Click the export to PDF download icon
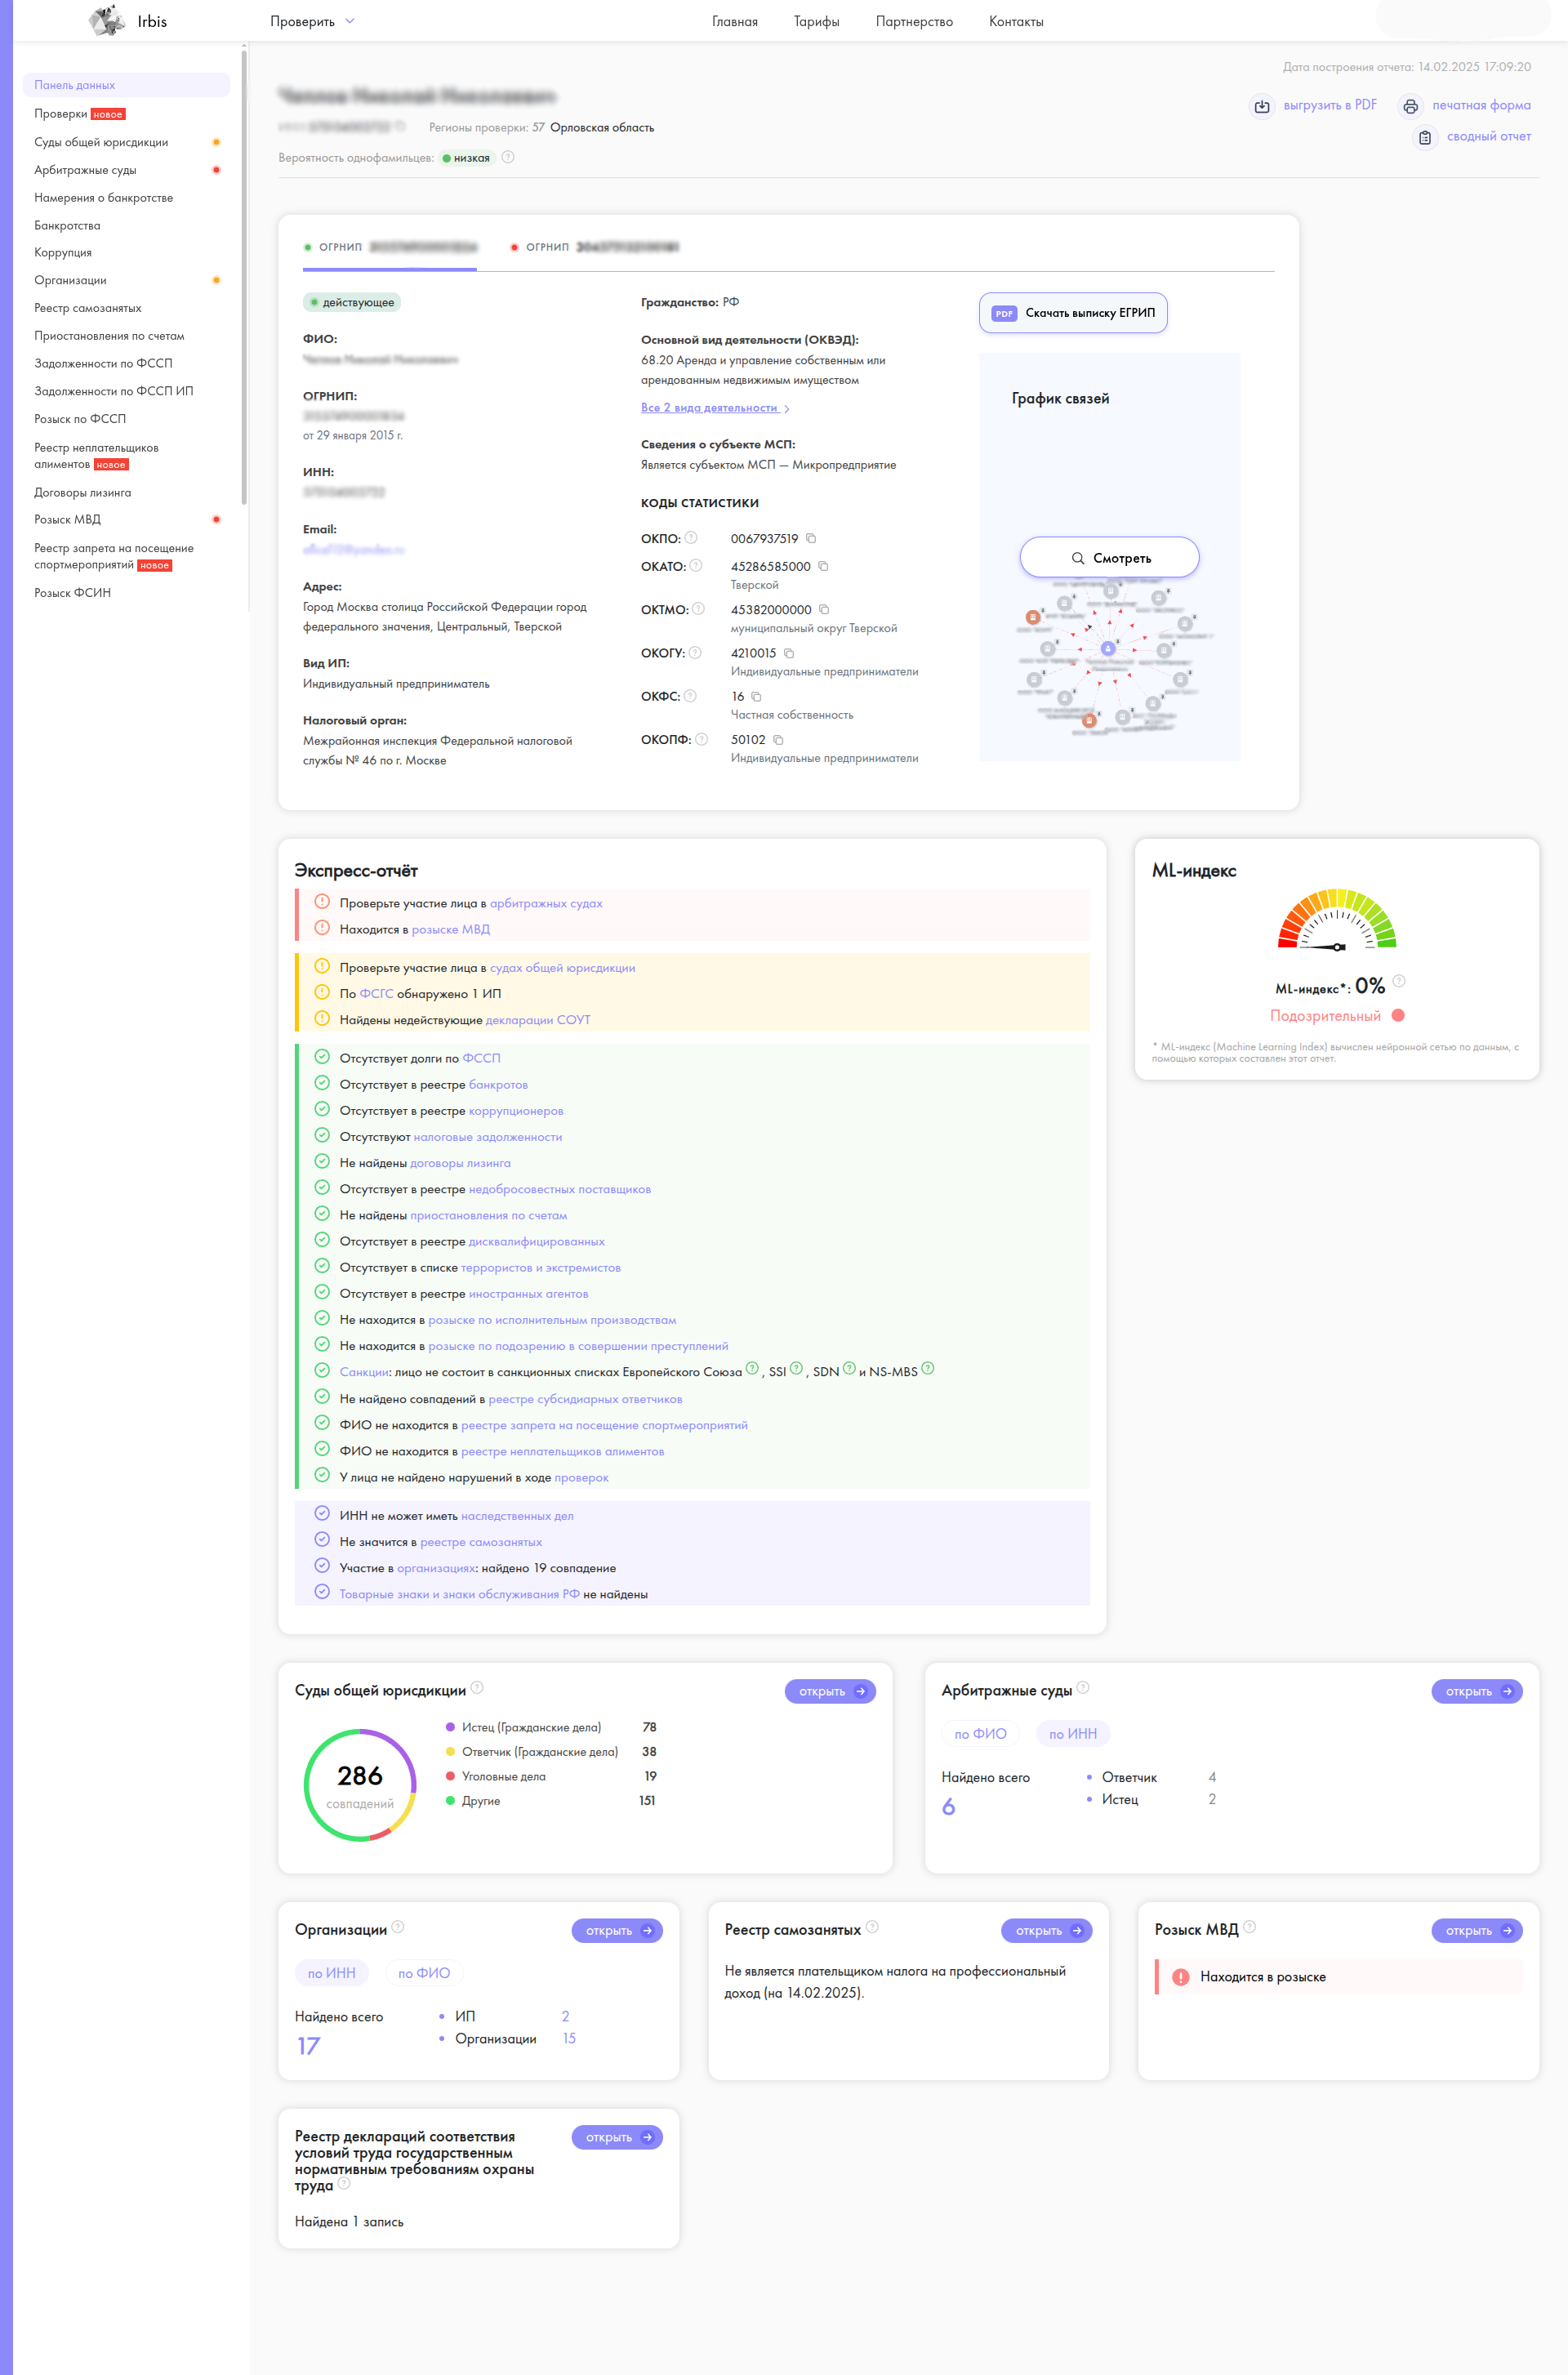This screenshot has width=1568, height=2375. coord(1262,106)
